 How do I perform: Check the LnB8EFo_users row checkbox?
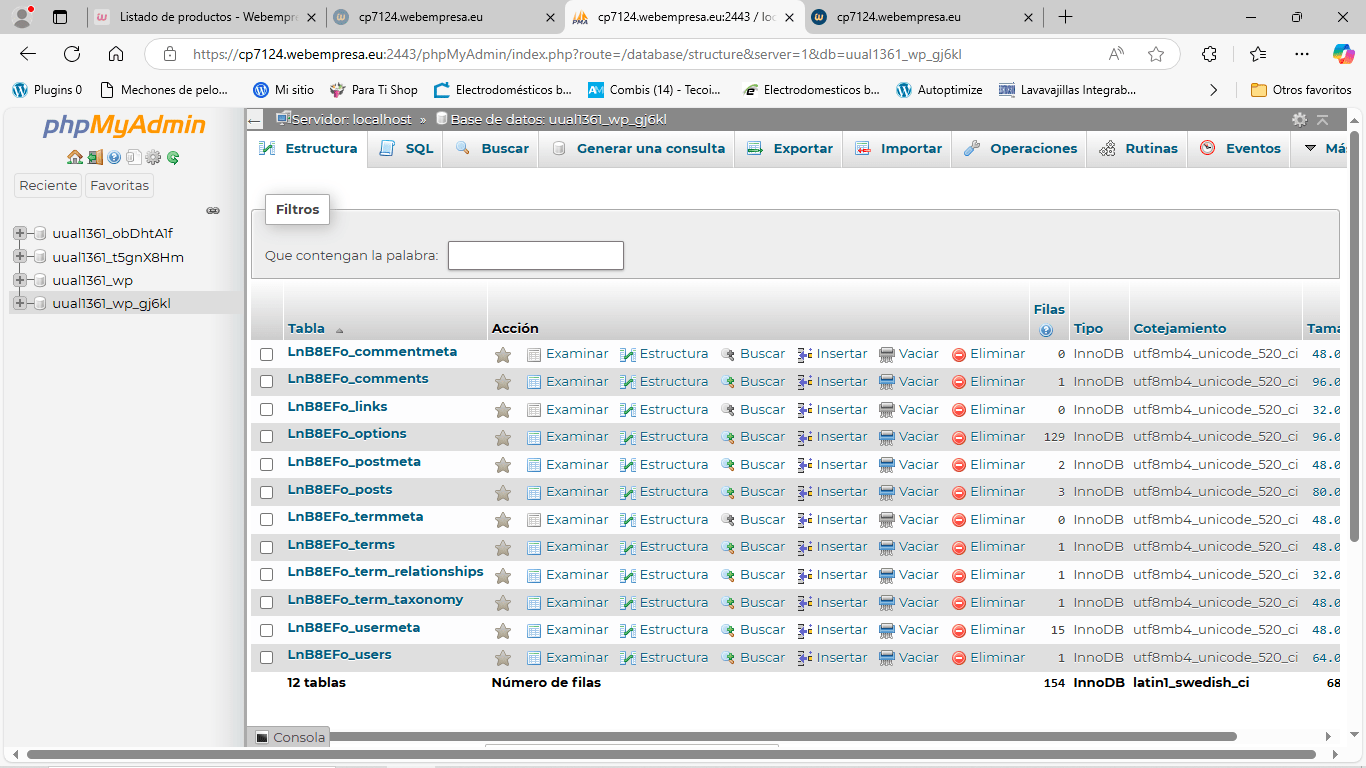266,658
